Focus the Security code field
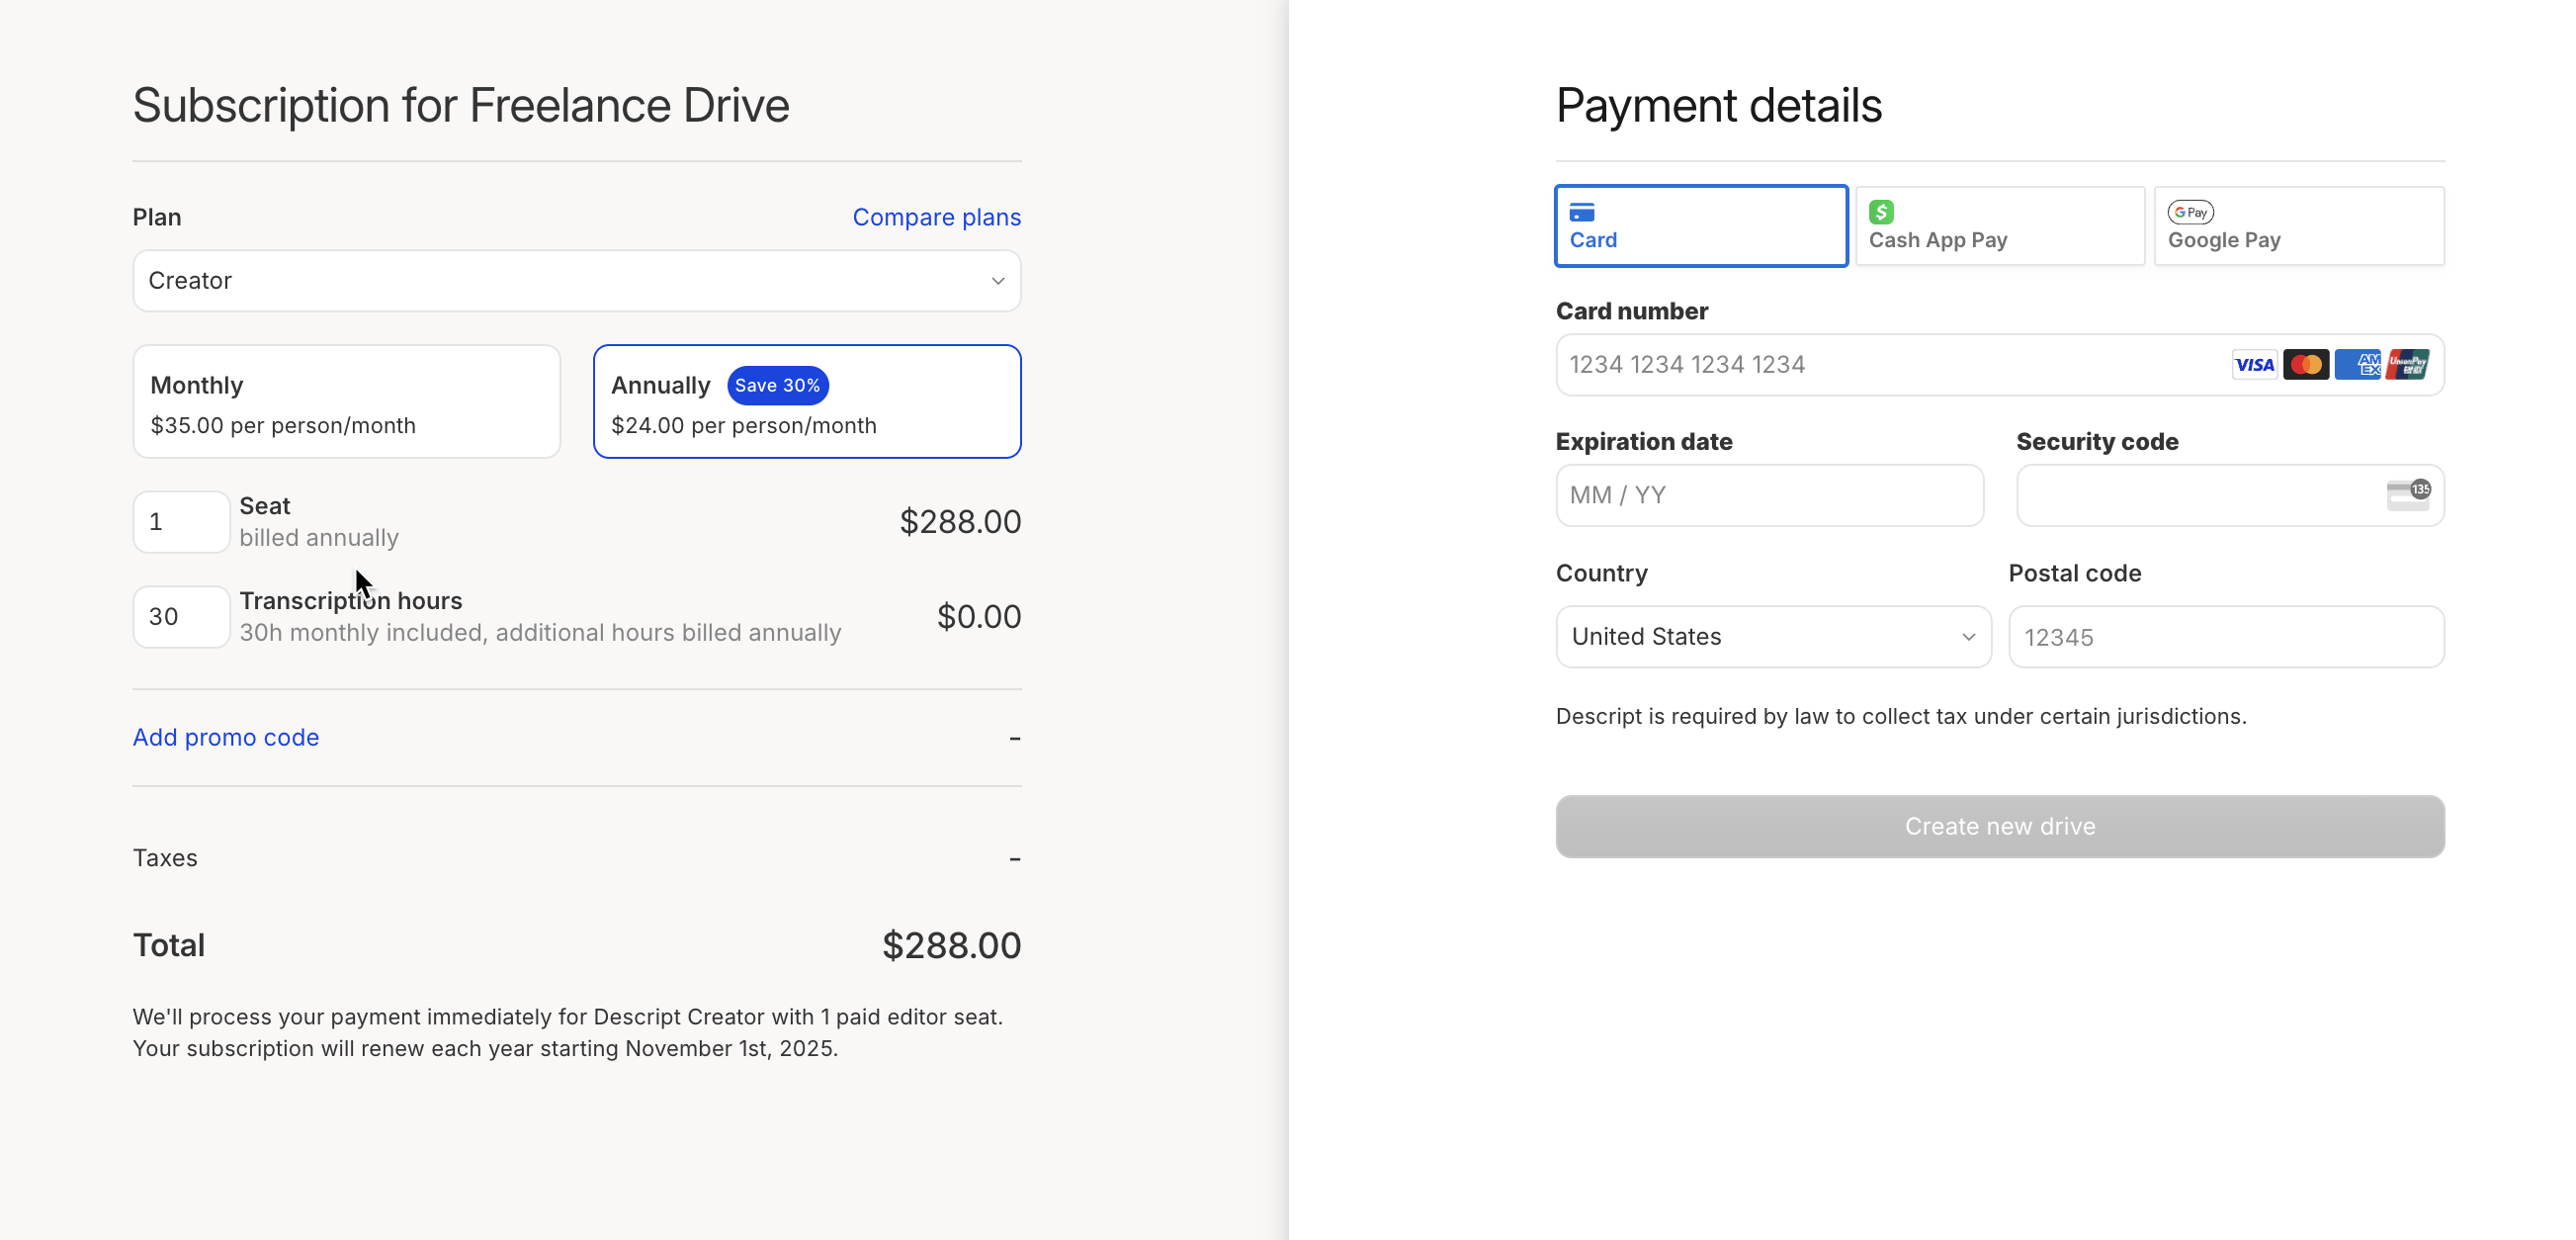This screenshot has height=1240, width=2576. click(x=2230, y=495)
